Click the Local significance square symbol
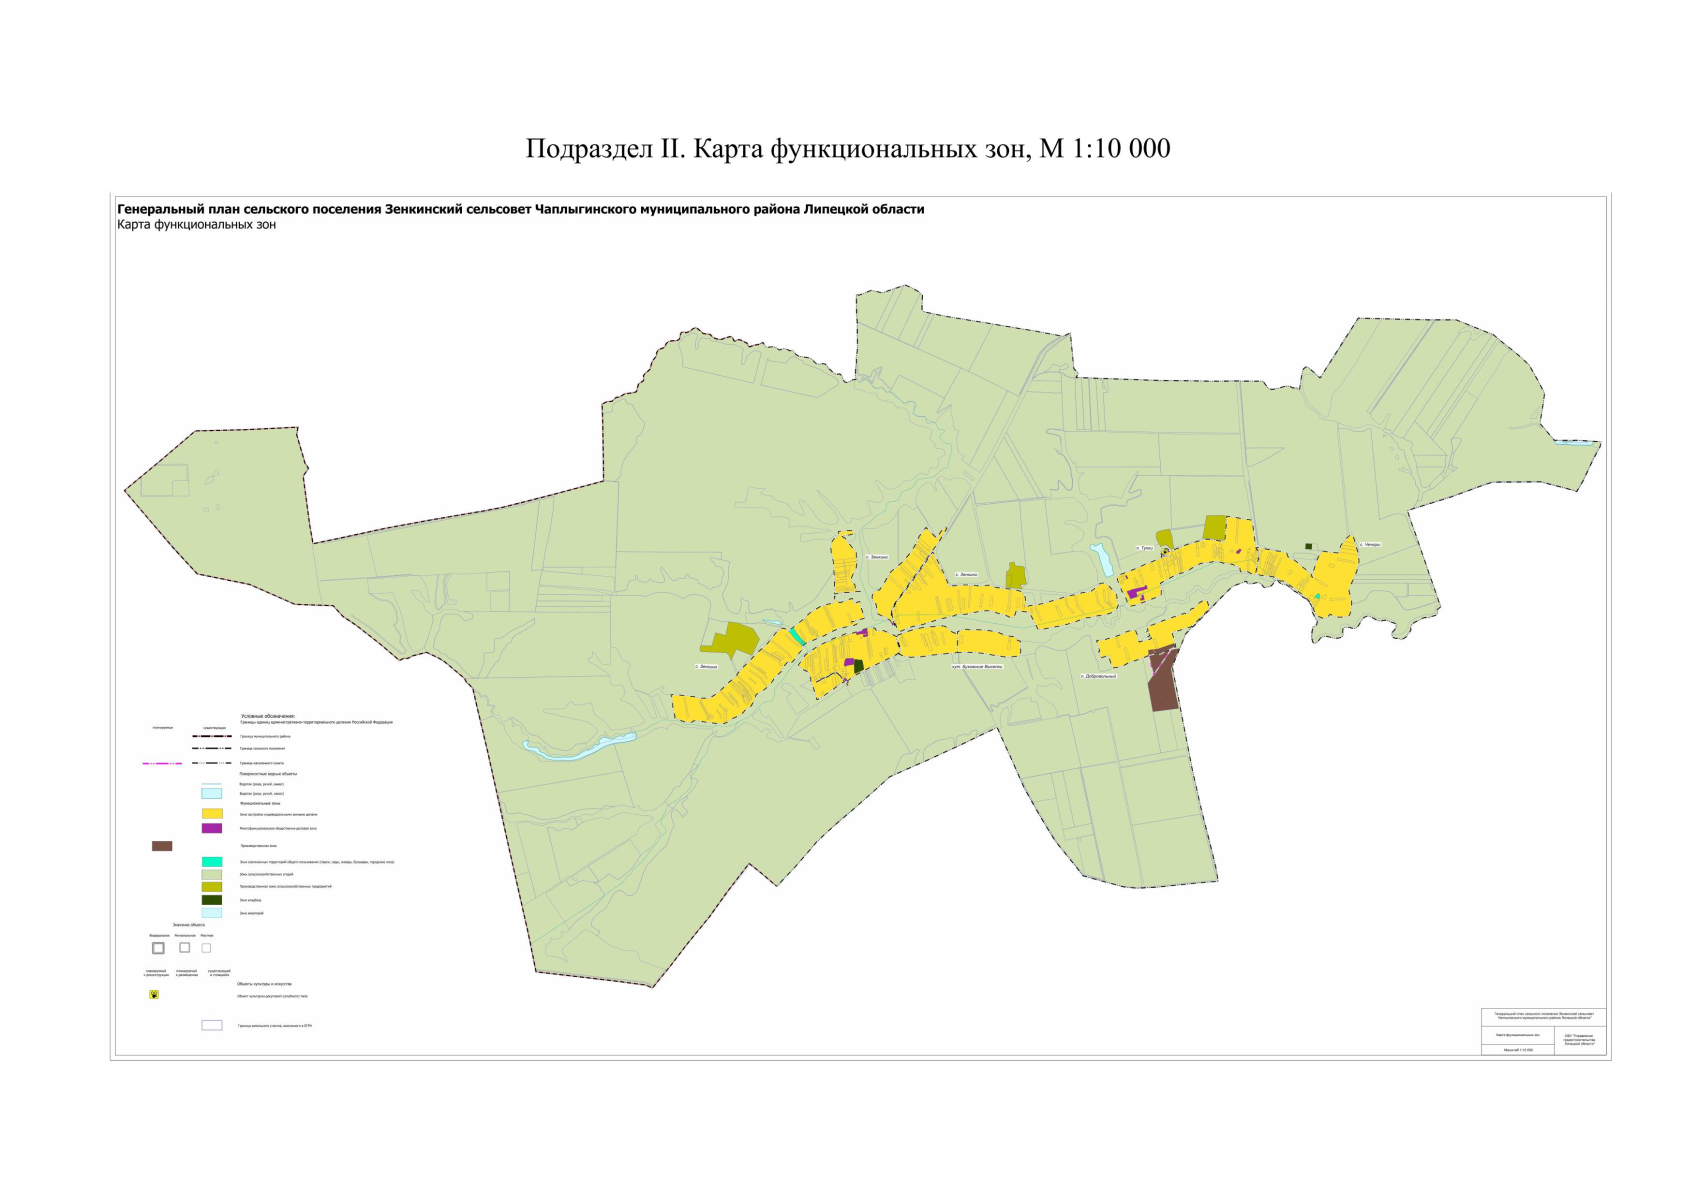 [206, 948]
